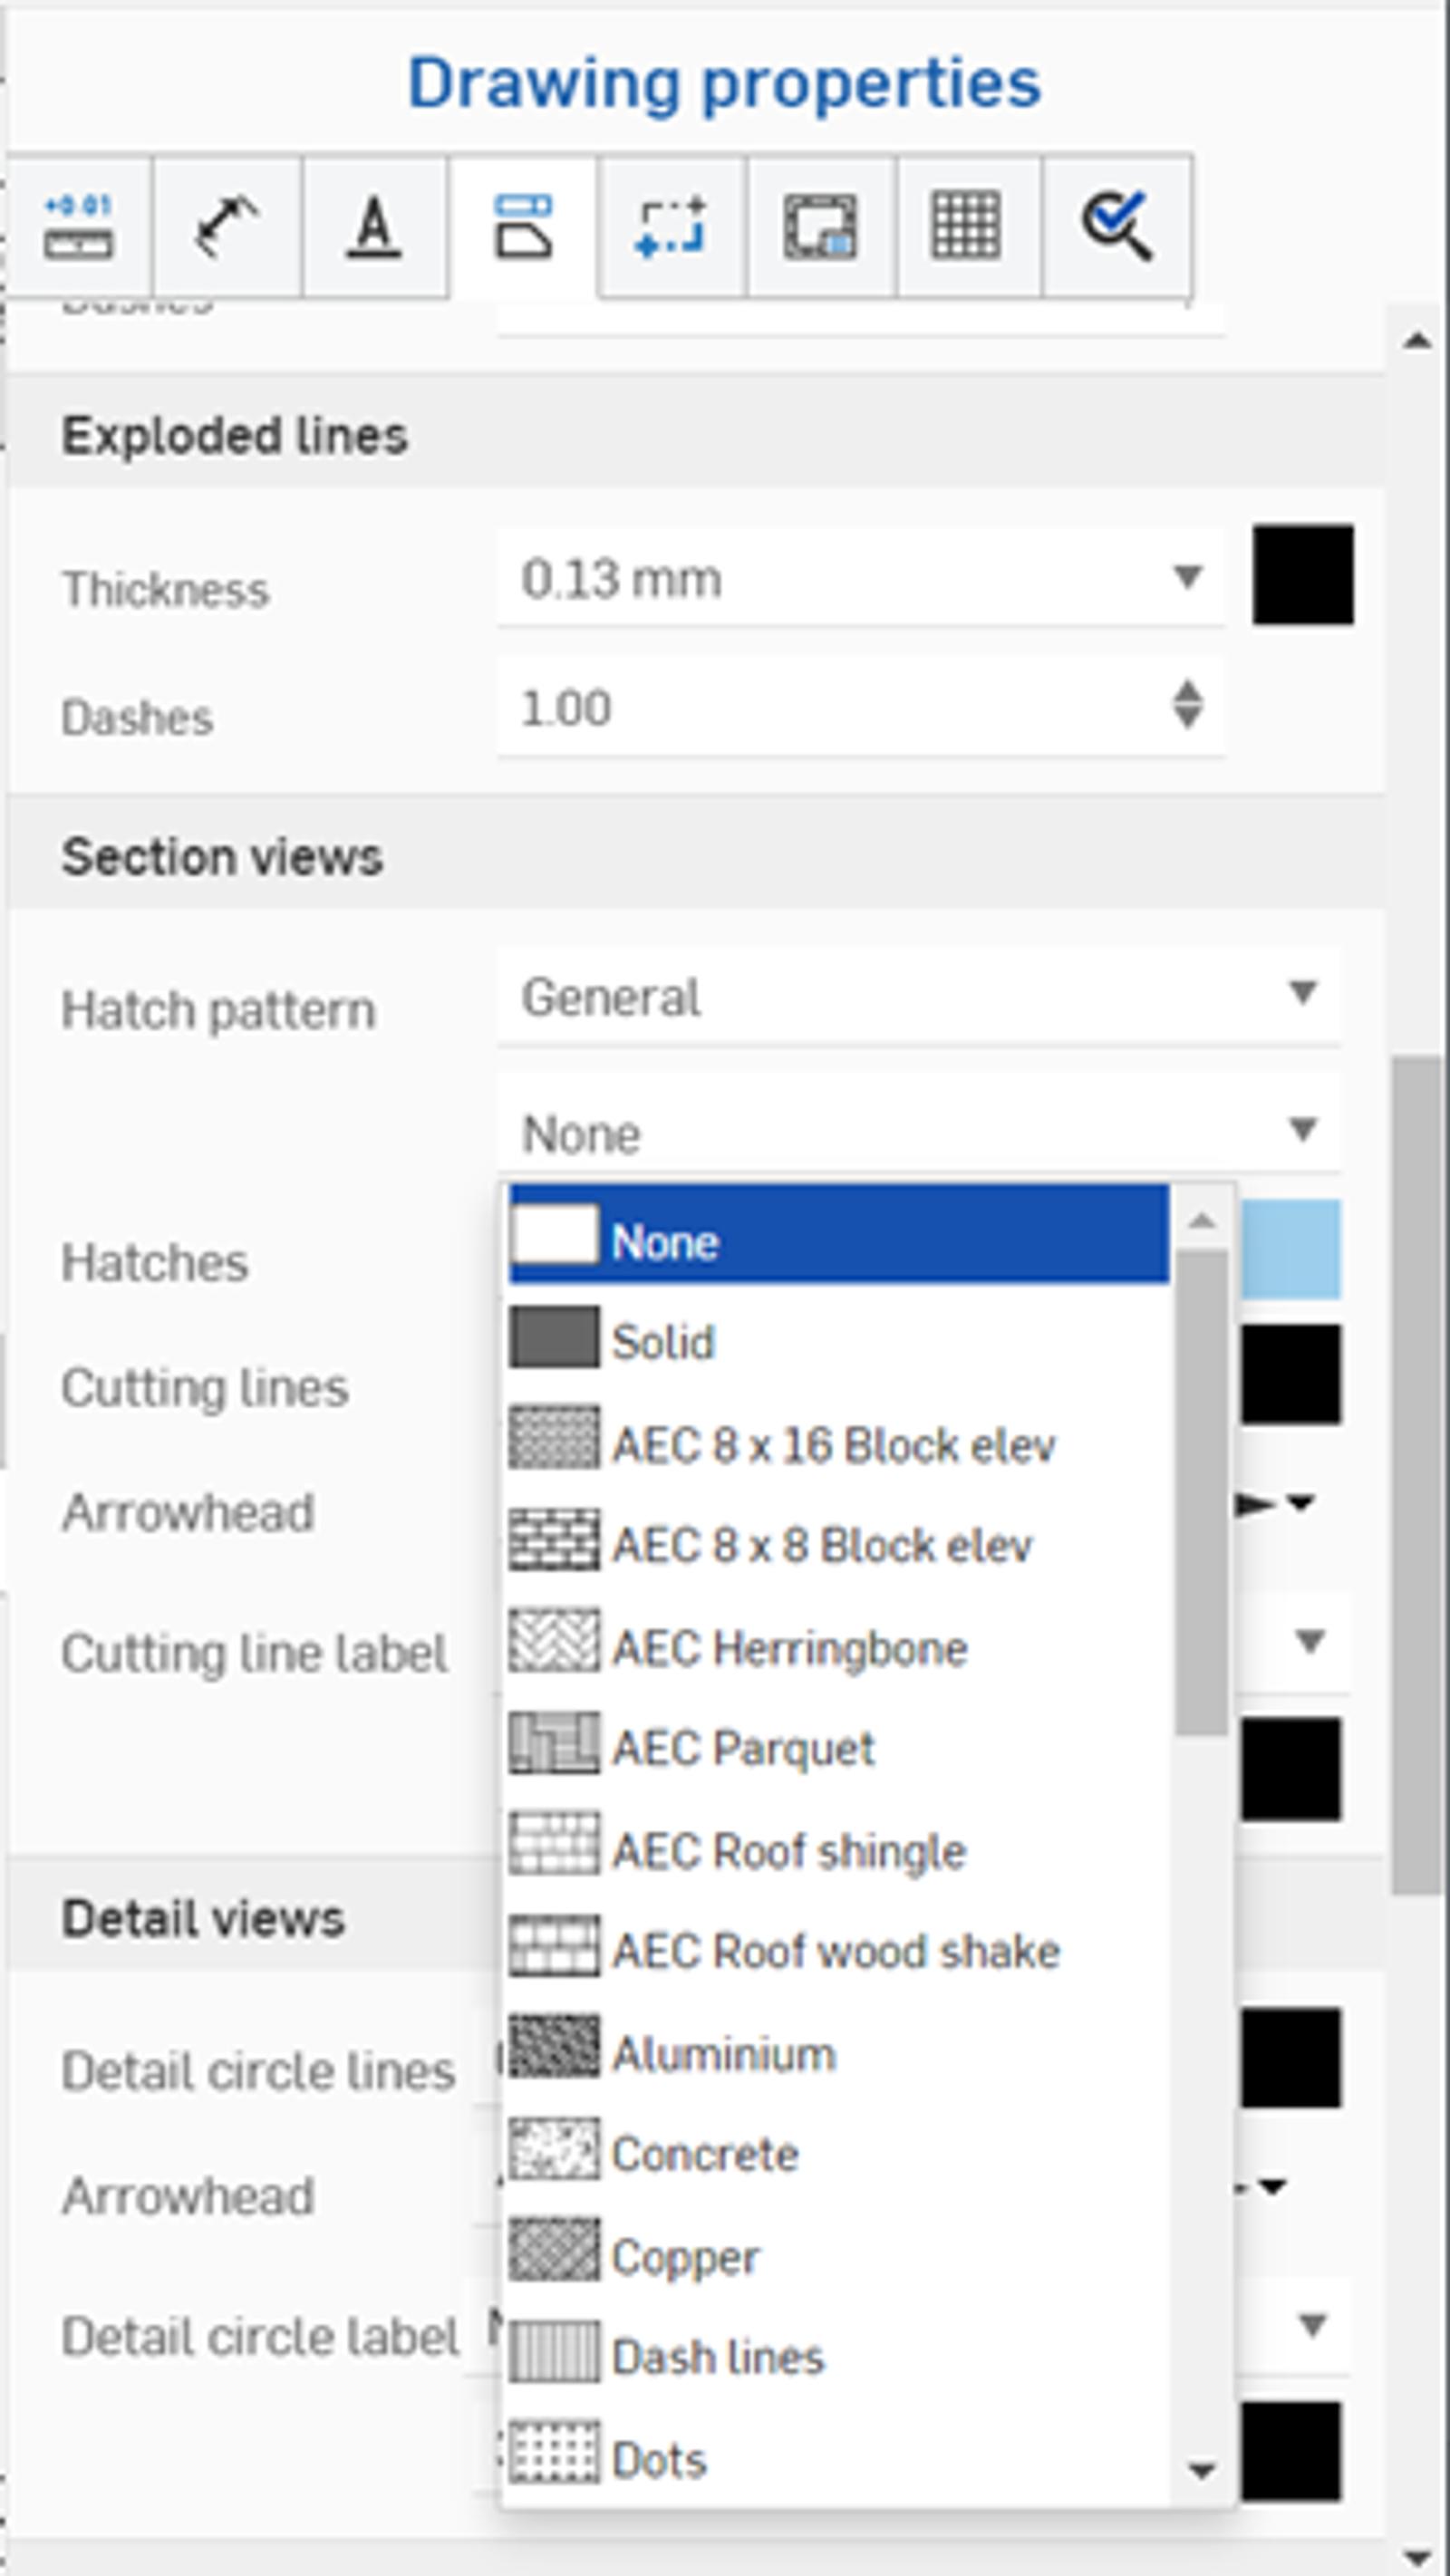Open the sheet format settings tab icon
The height and width of the screenshot is (2576, 1450).
tap(820, 227)
